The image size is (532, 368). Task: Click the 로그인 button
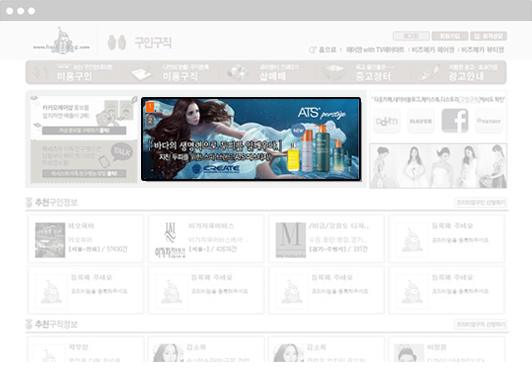click(411, 36)
